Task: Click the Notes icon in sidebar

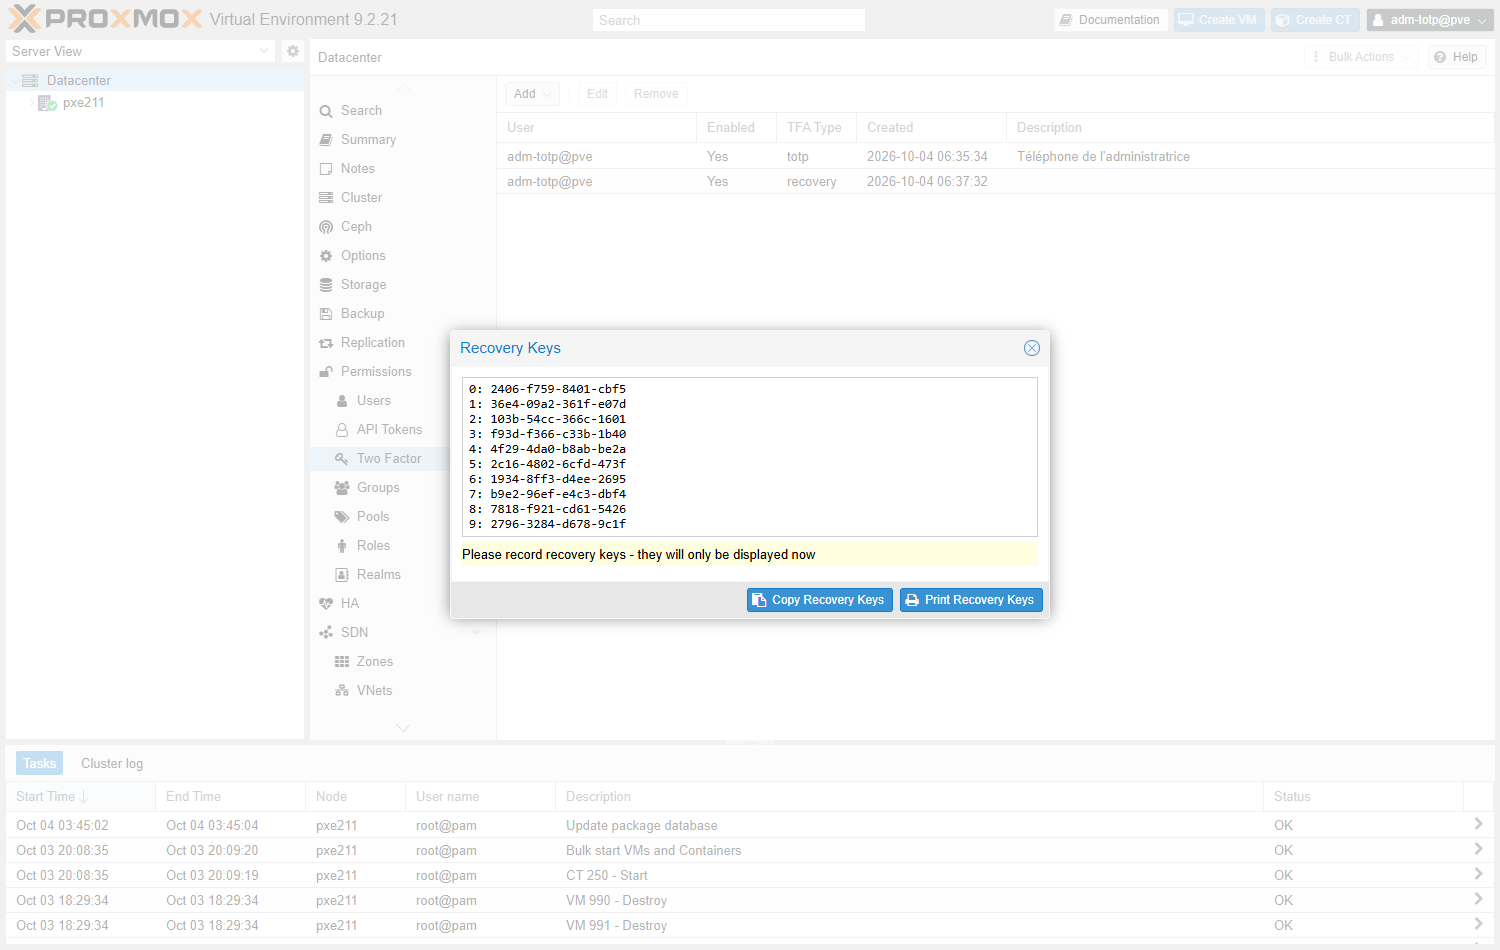Action: [x=326, y=169]
